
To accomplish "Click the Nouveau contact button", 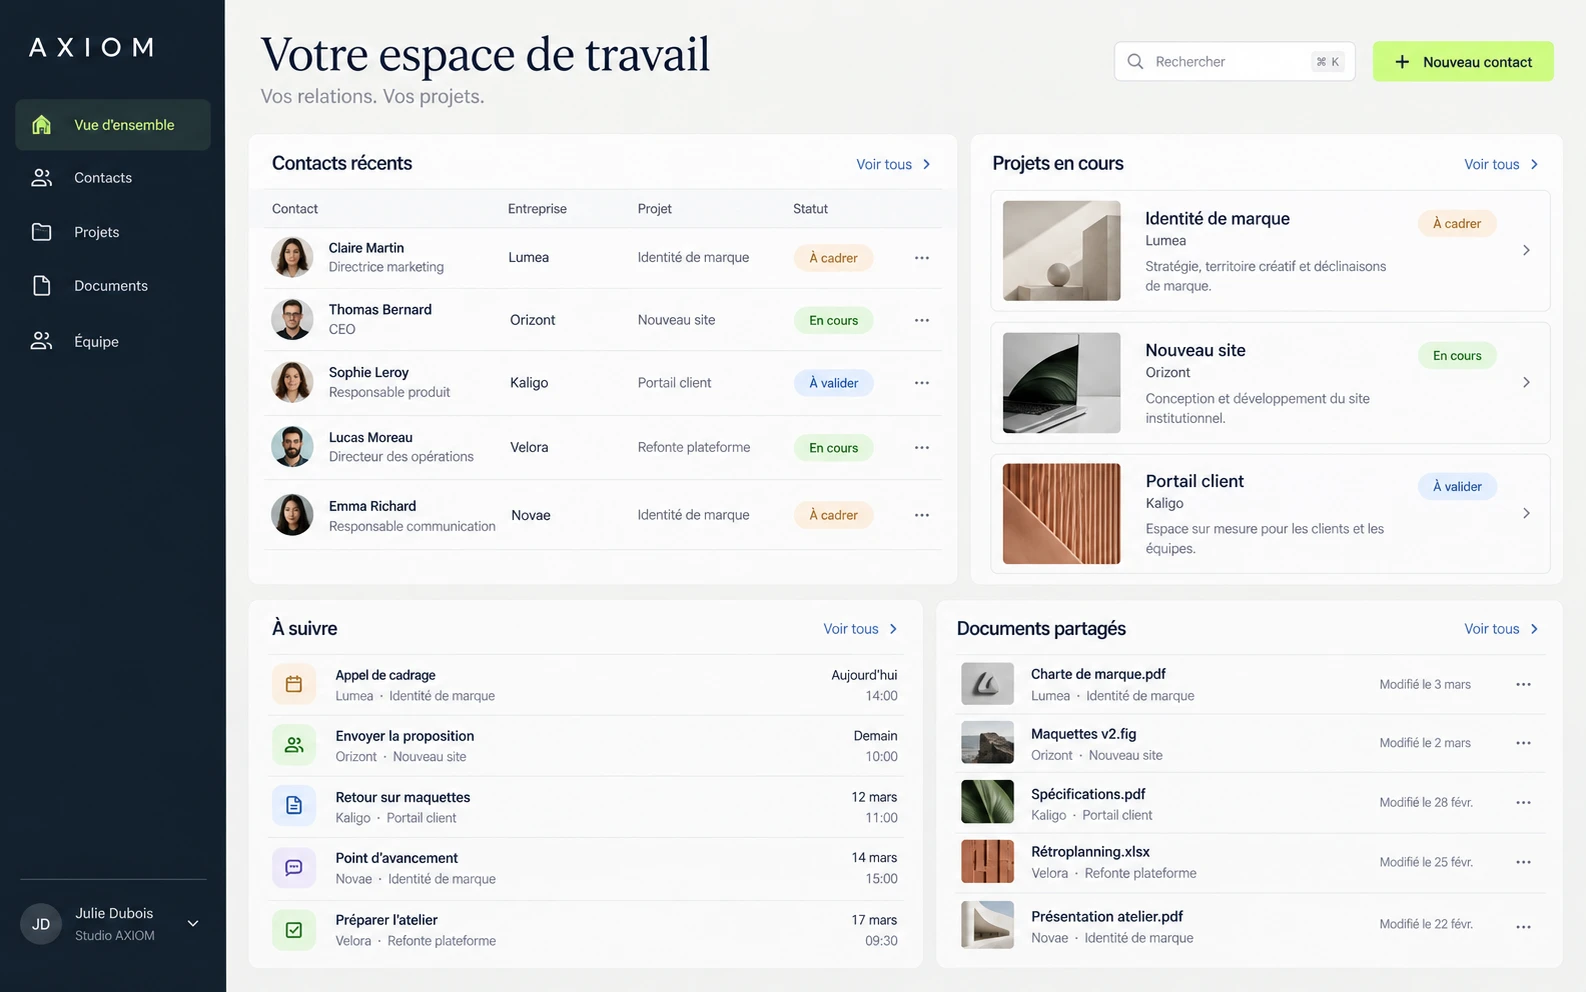I will coord(1463,62).
